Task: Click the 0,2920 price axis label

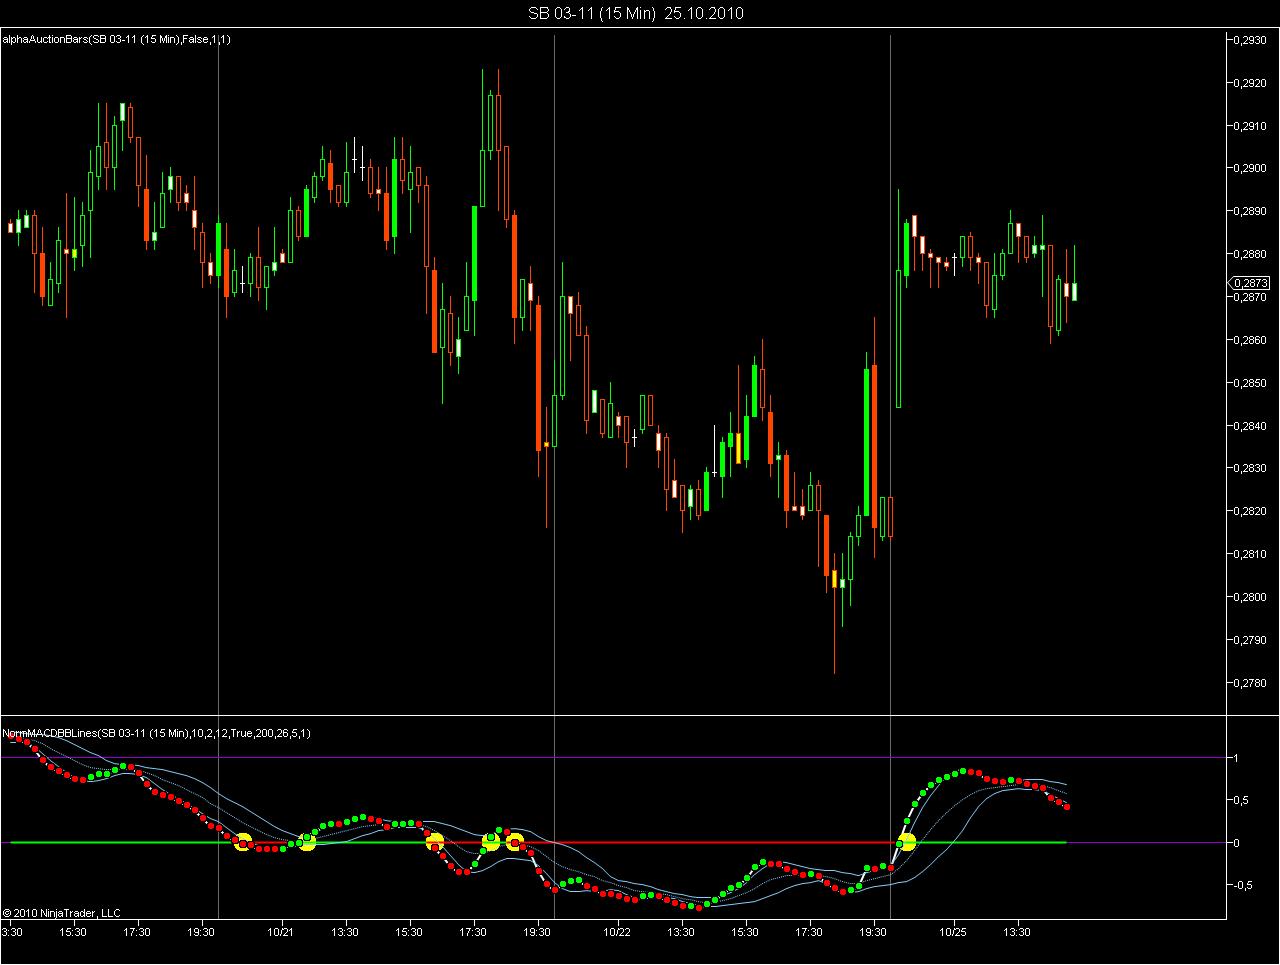Action: (1251, 83)
